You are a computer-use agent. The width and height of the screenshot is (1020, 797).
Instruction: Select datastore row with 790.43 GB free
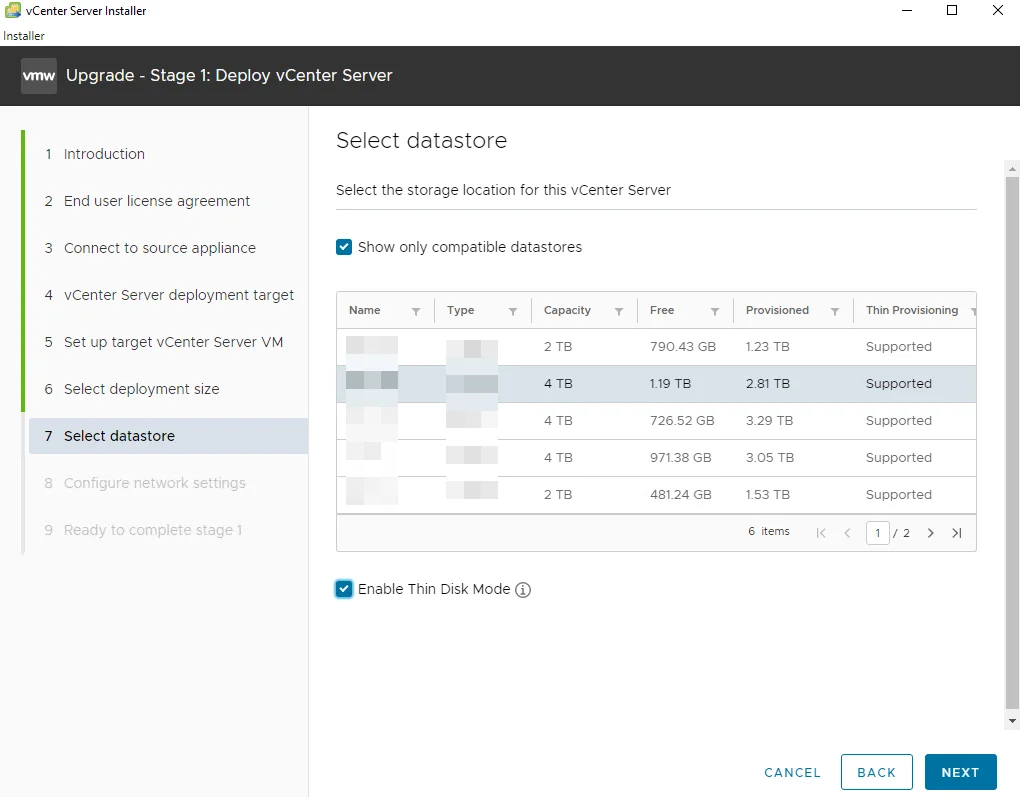pos(656,347)
